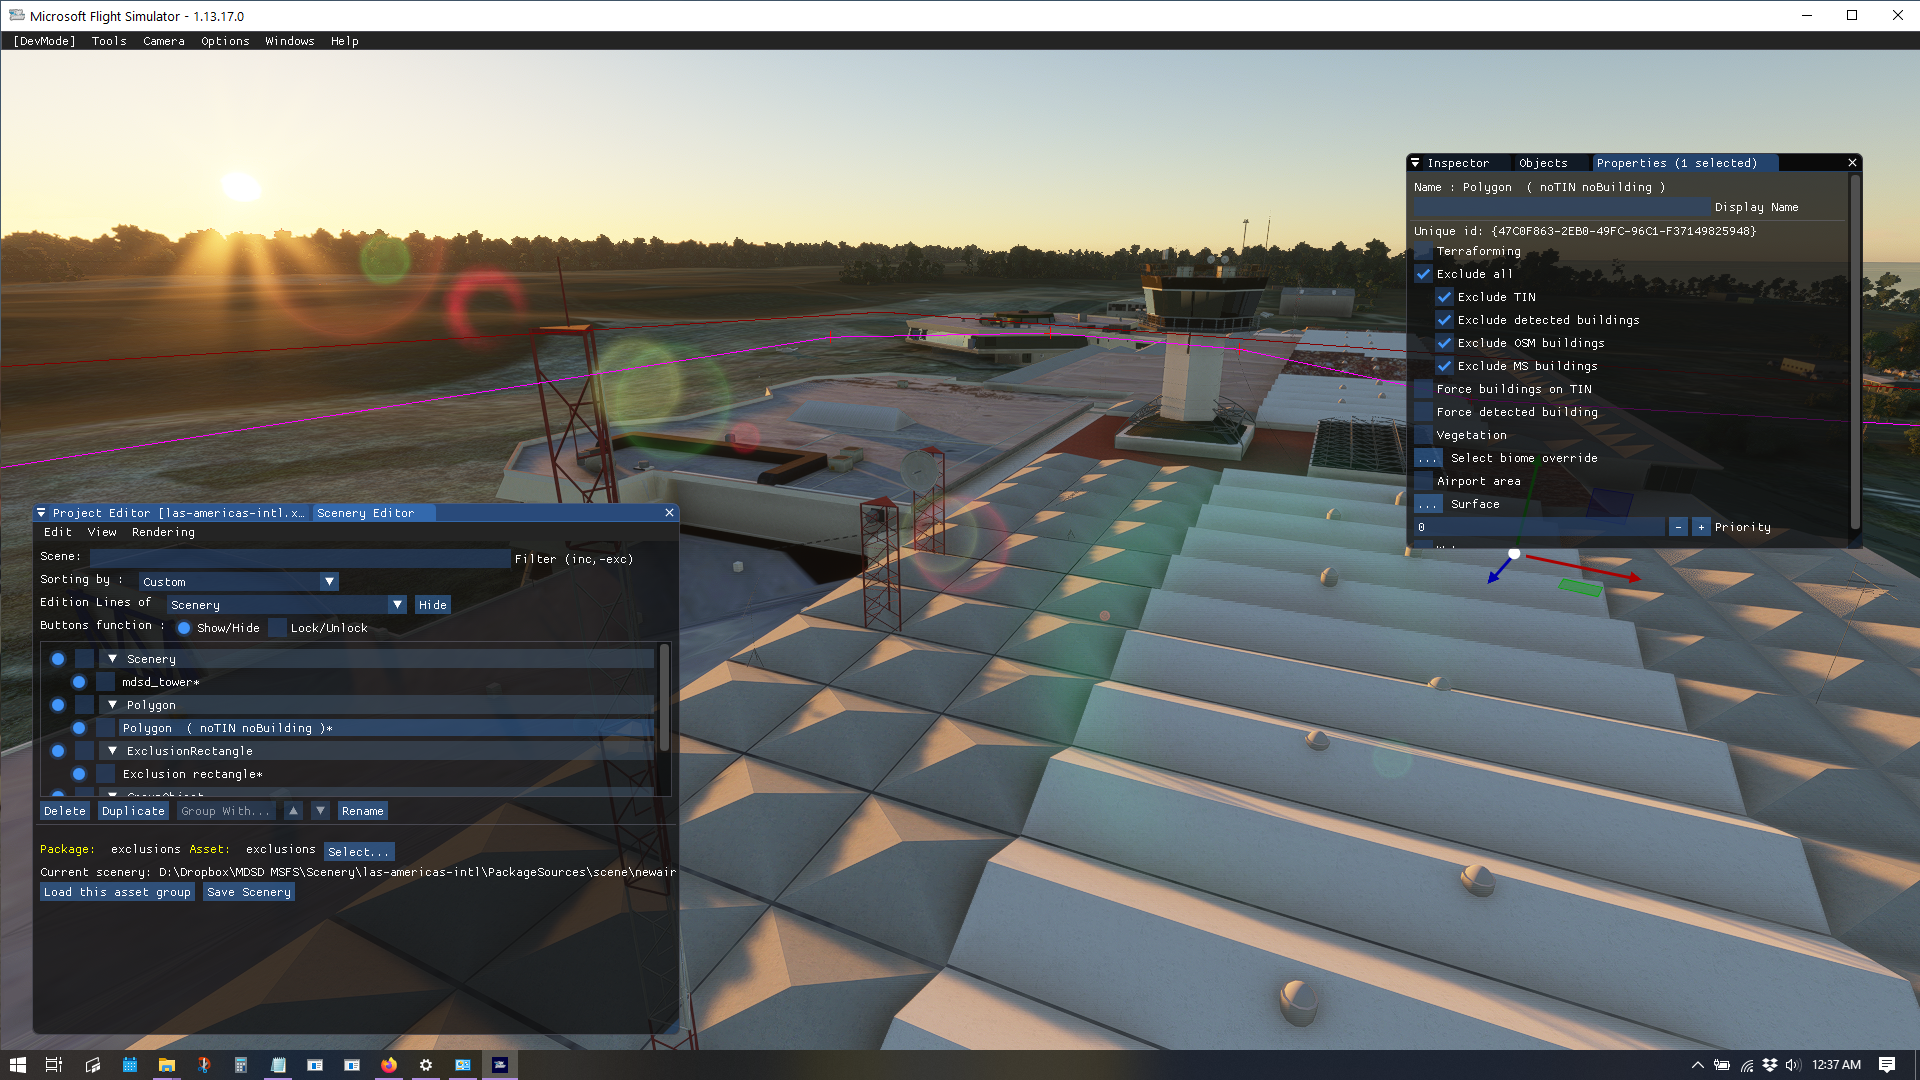Screen dimensions: 1920x1080
Task: Select the Show/Hide buttons function radio
Action: (184, 628)
